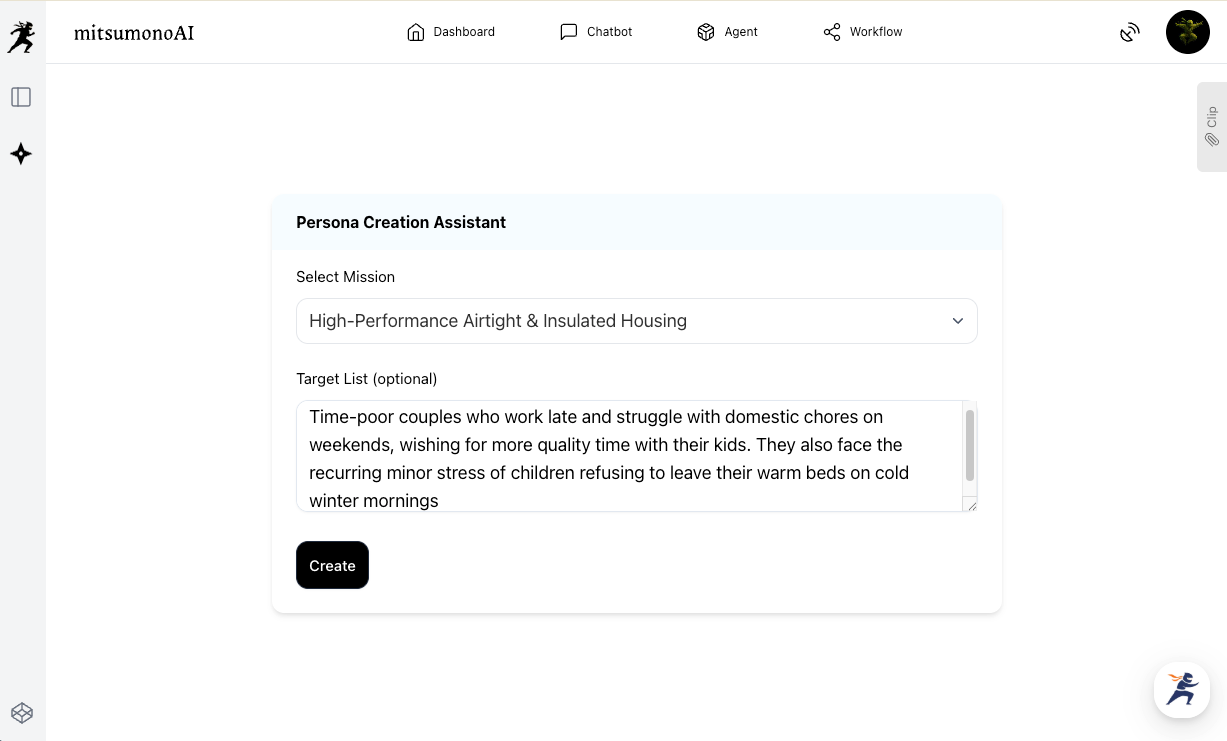Open the user profile avatar
Screen dimensions: 1227x741
tap(1187, 32)
